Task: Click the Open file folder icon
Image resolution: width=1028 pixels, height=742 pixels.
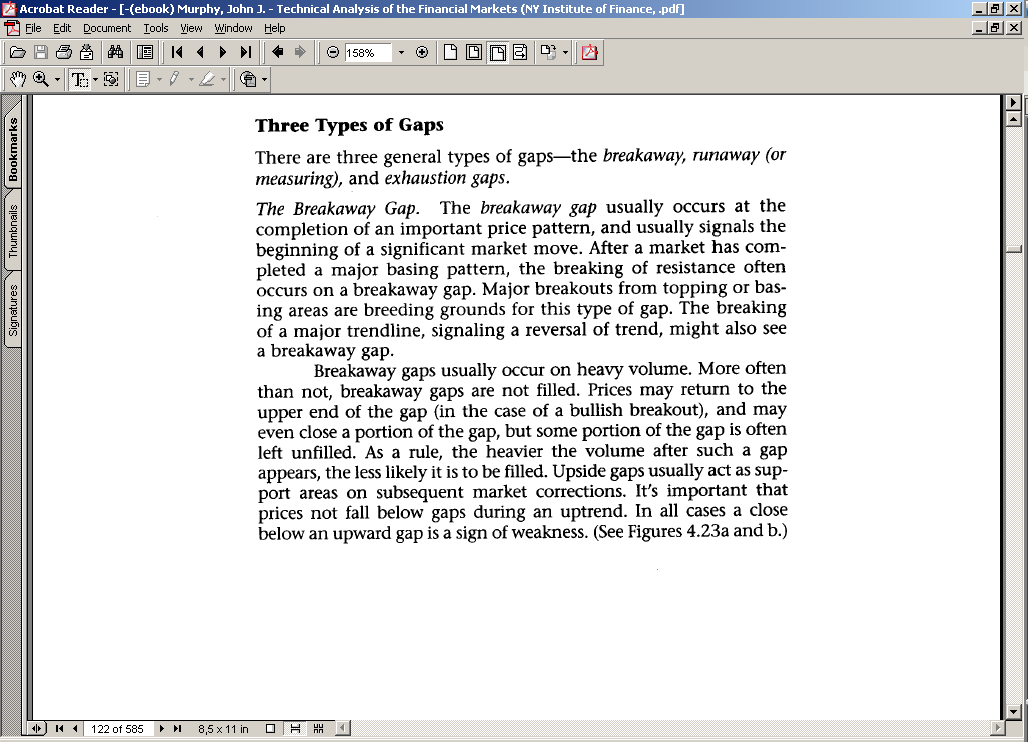Action: point(18,52)
